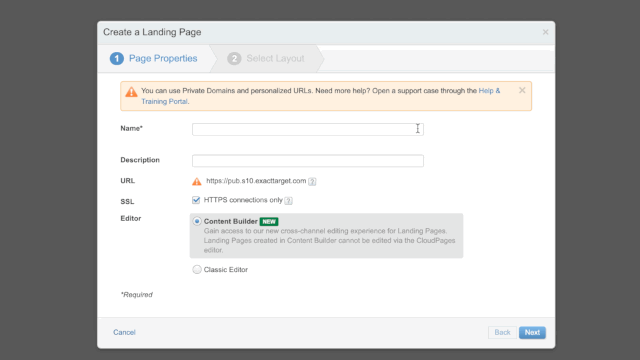This screenshot has width=640, height=360.
Task: Click the Back button
Action: point(502,332)
